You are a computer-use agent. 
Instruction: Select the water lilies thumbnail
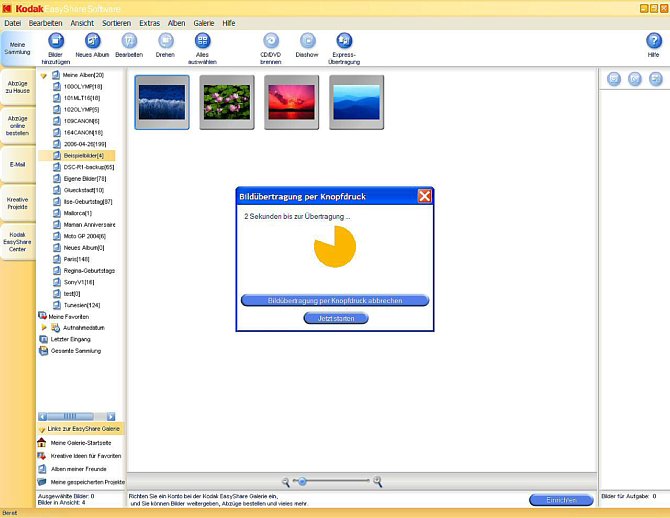point(227,102)
